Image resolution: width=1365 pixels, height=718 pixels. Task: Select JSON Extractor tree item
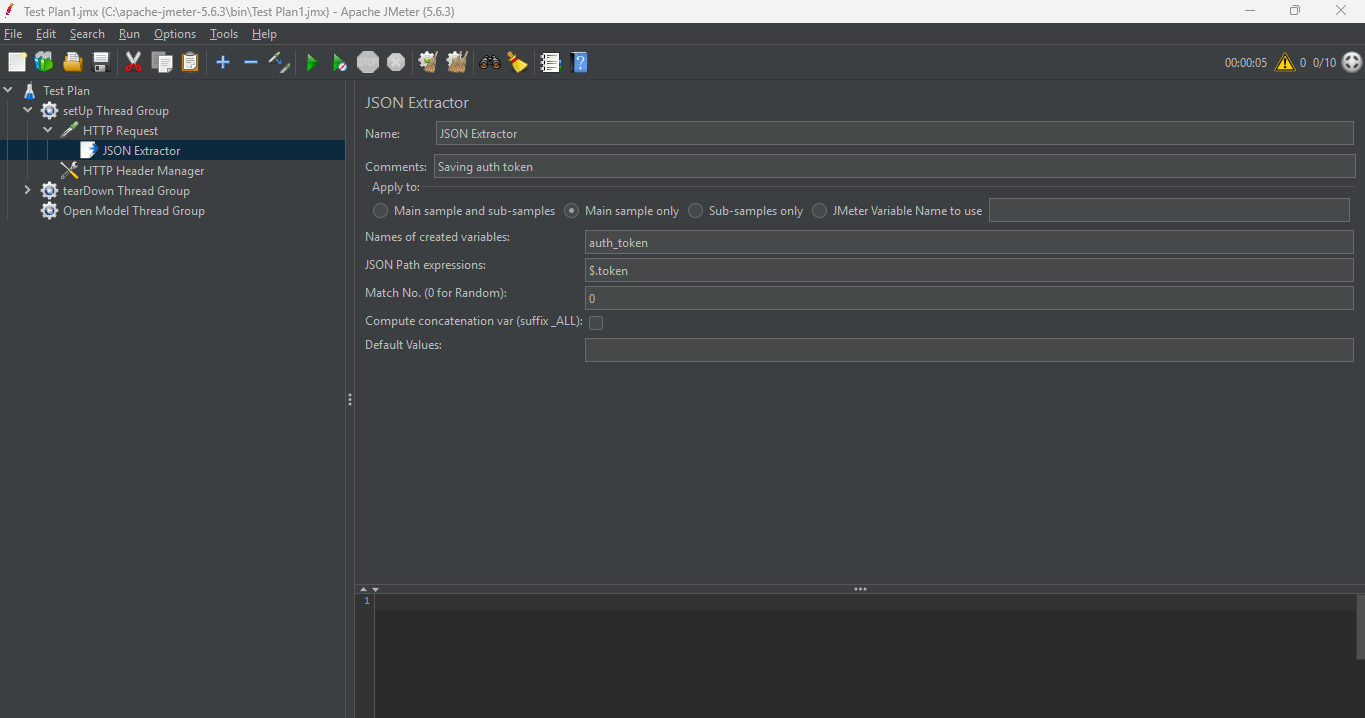point(141,150)
